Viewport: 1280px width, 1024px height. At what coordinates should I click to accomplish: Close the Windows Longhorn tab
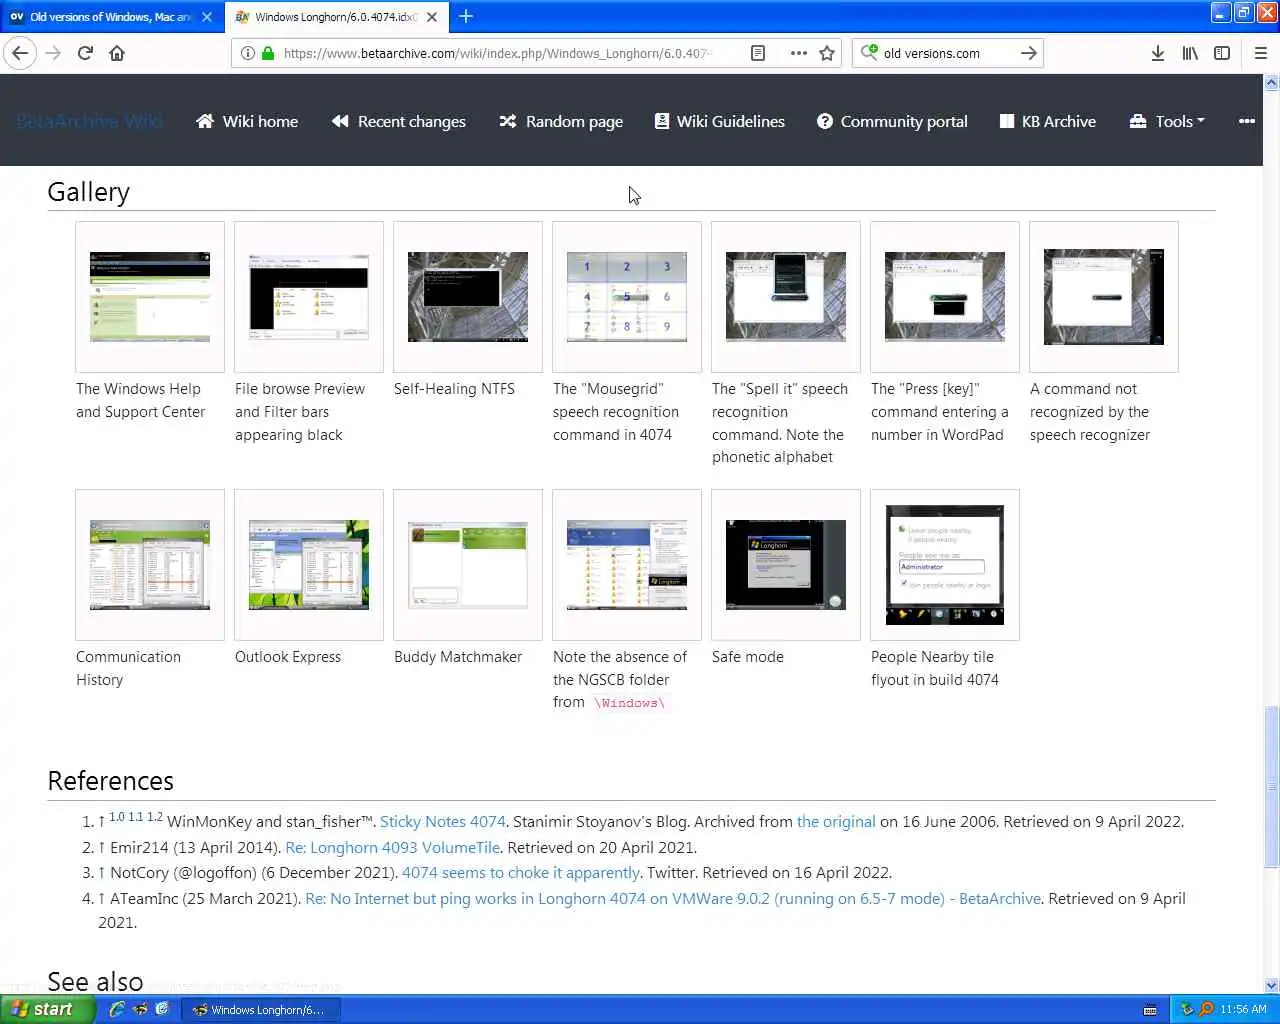[x=432, y=17]
